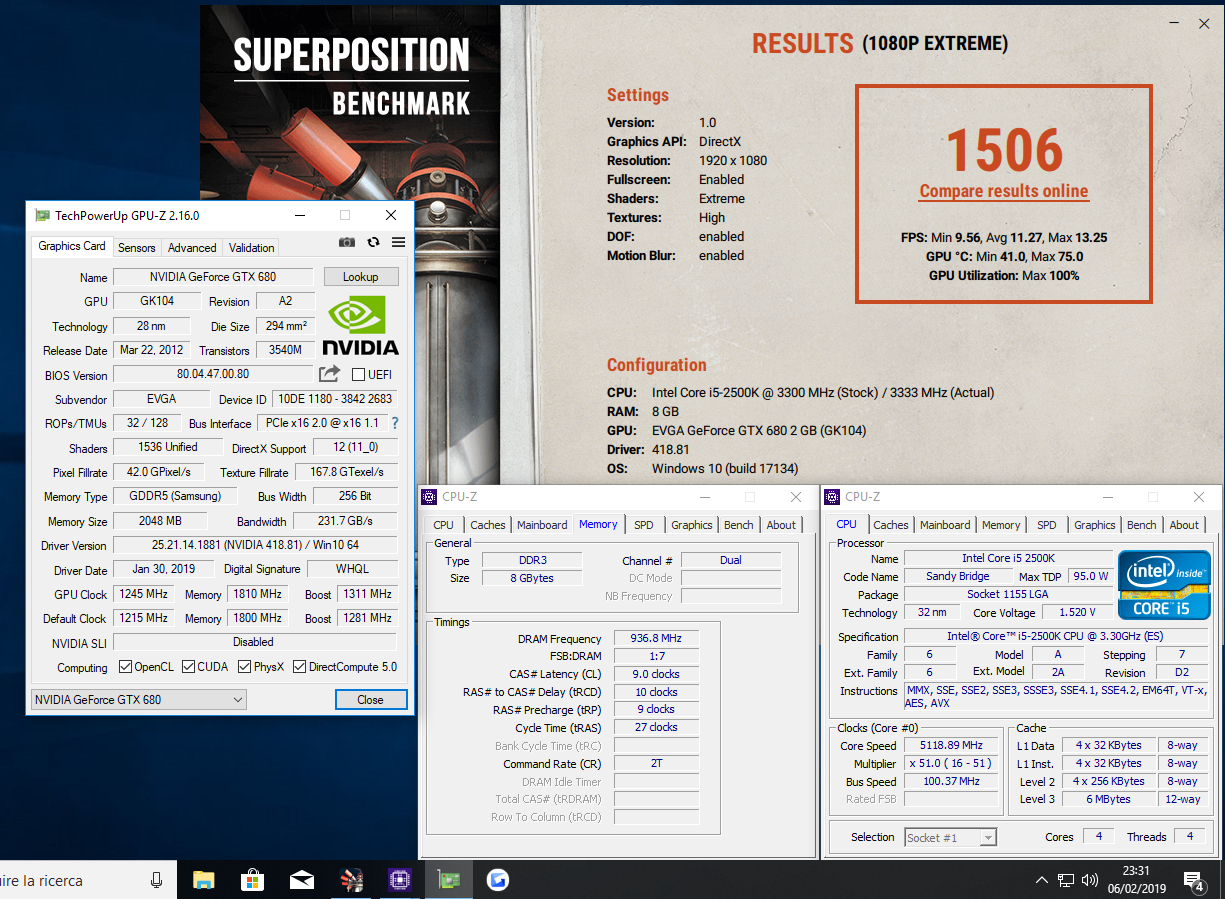Click the BIOS Version field 80.04.47.00.80
1225x899 pixels.
(x=213, y=374)
